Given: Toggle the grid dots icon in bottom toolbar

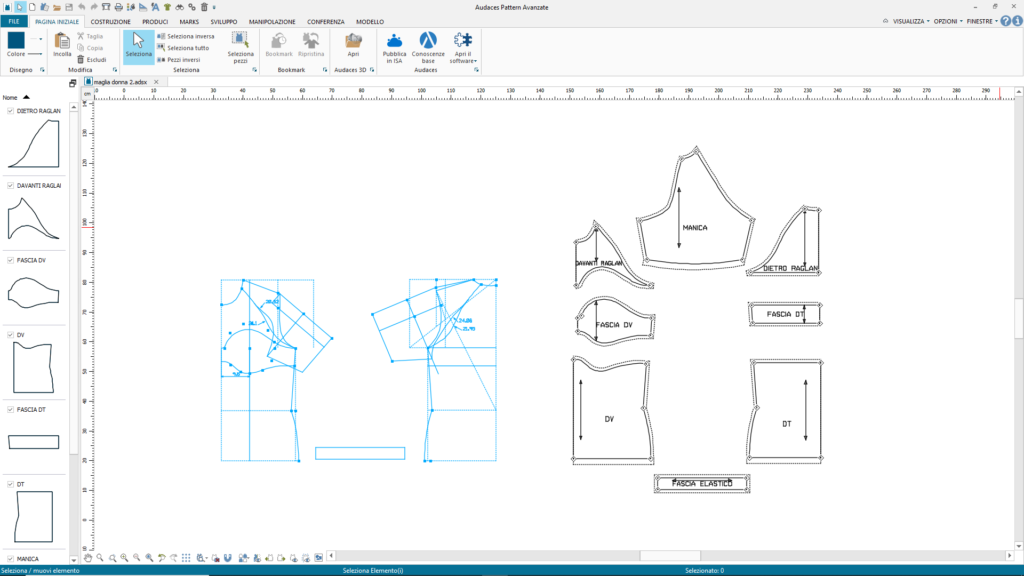Looking at the screenshot, I should point(186,558).
